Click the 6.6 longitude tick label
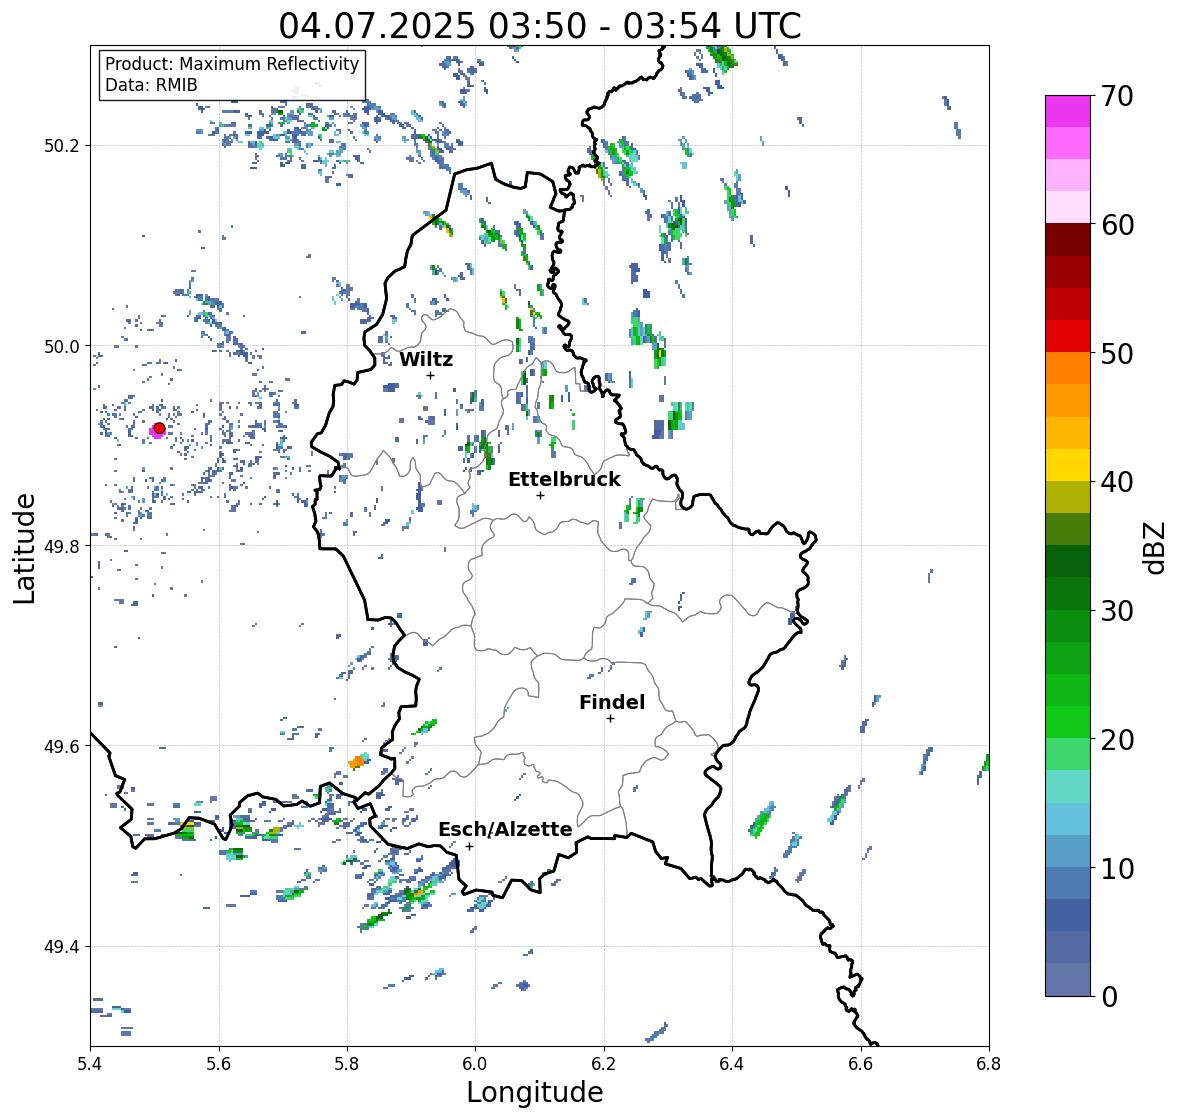1179x1117 pixels. 861,1063
